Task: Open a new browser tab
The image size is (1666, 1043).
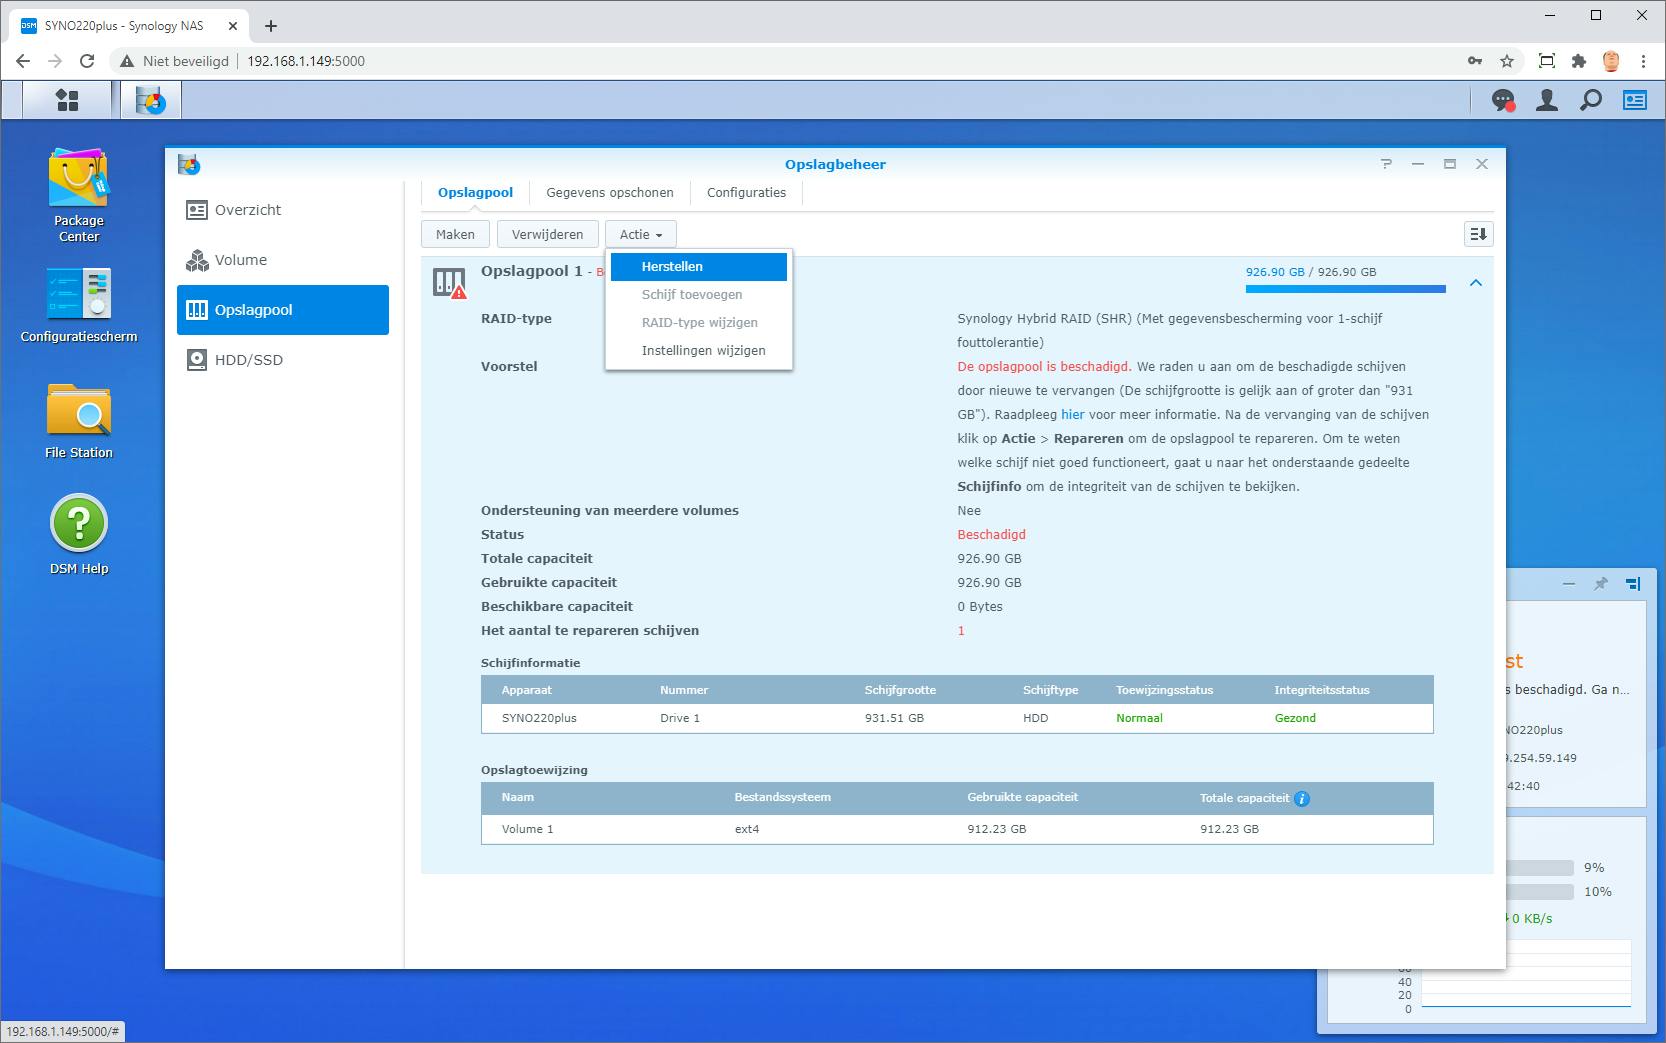Action: coord(271,26)
